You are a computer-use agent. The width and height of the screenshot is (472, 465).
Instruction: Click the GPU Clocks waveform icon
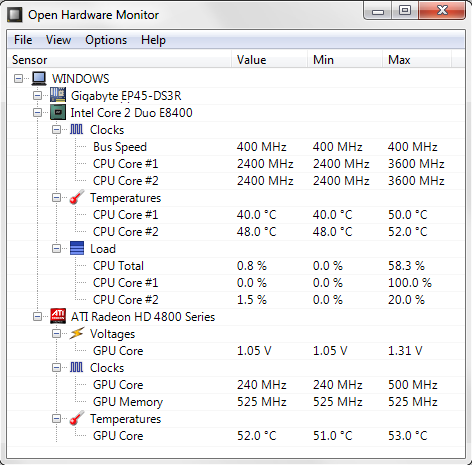[76, 367]
